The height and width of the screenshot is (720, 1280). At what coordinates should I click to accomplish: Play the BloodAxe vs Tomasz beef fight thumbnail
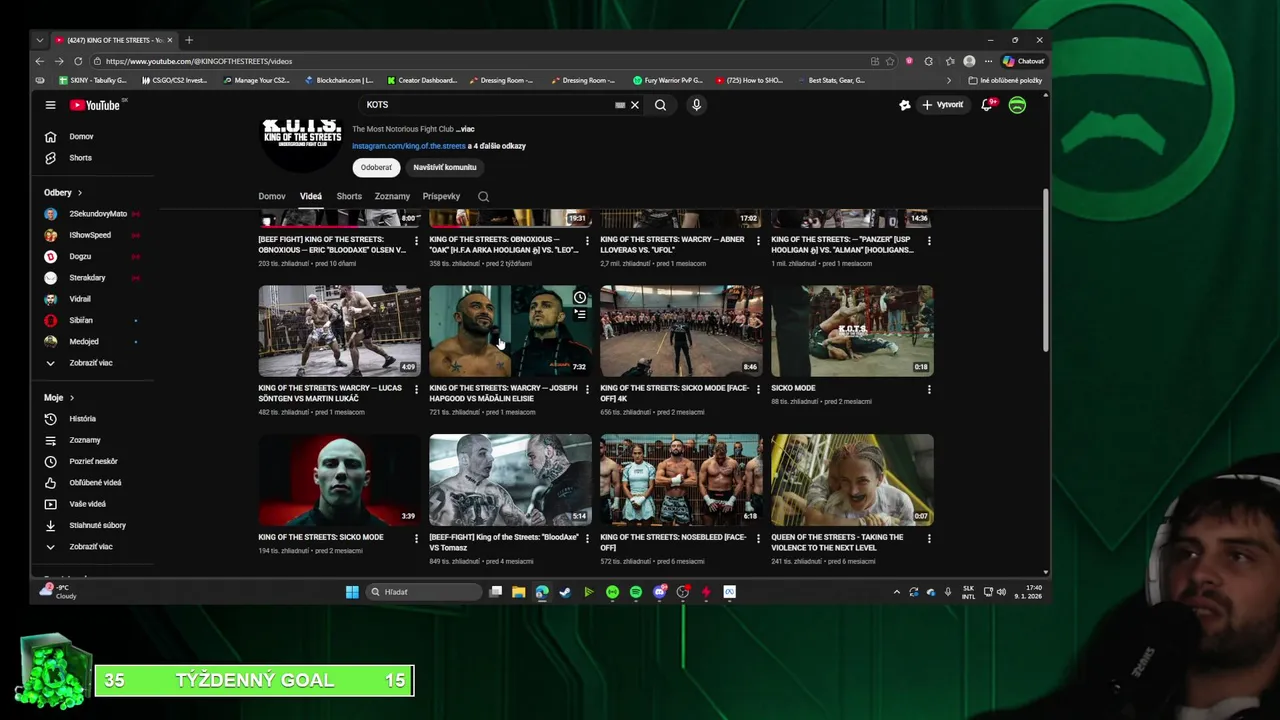coord(510,480)
